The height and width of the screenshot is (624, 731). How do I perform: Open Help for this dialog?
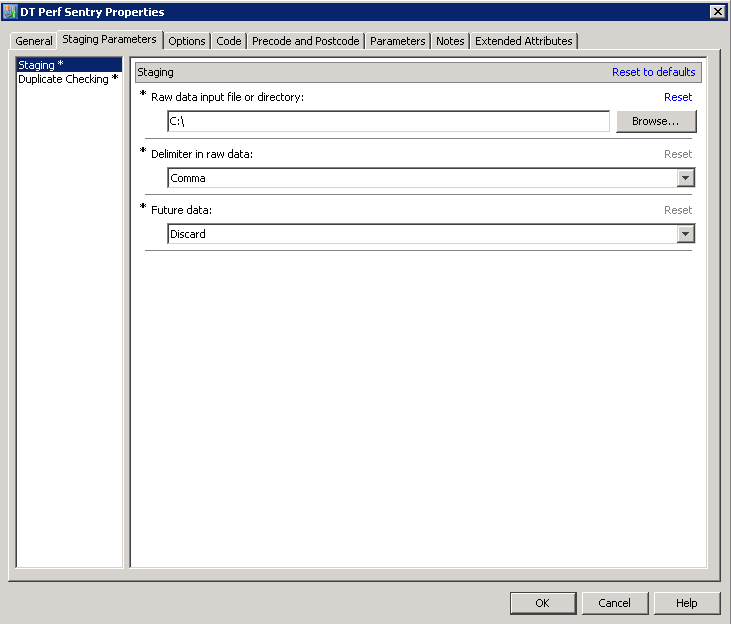(x=687, y=603)
